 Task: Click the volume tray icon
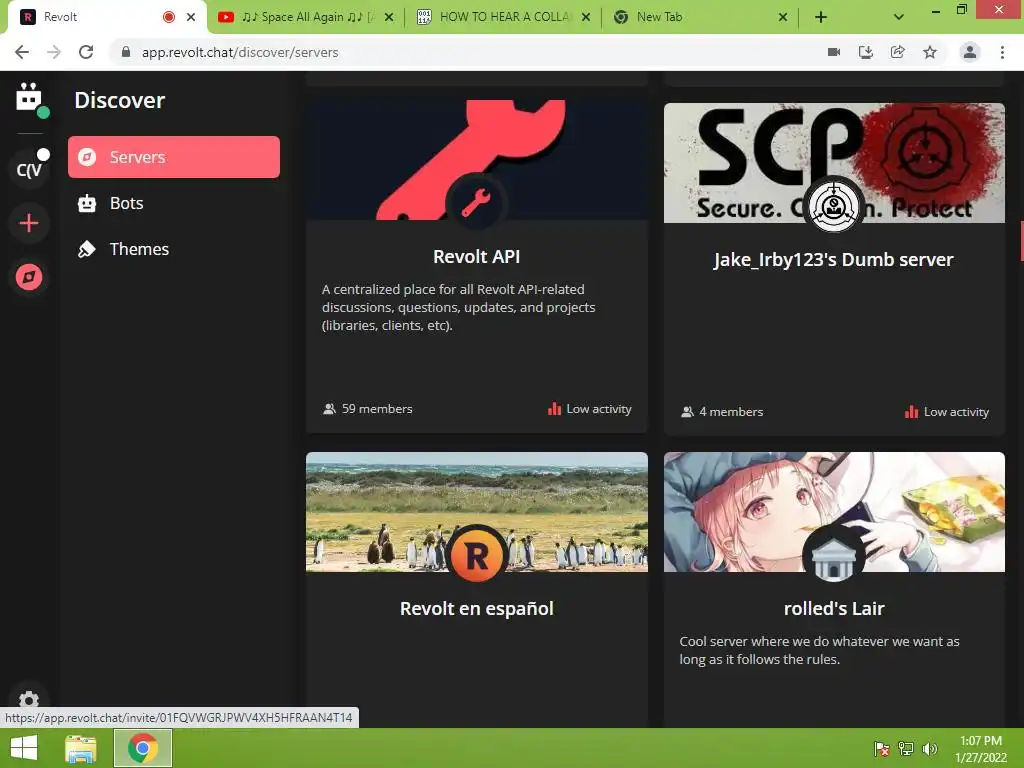point(930,748)
